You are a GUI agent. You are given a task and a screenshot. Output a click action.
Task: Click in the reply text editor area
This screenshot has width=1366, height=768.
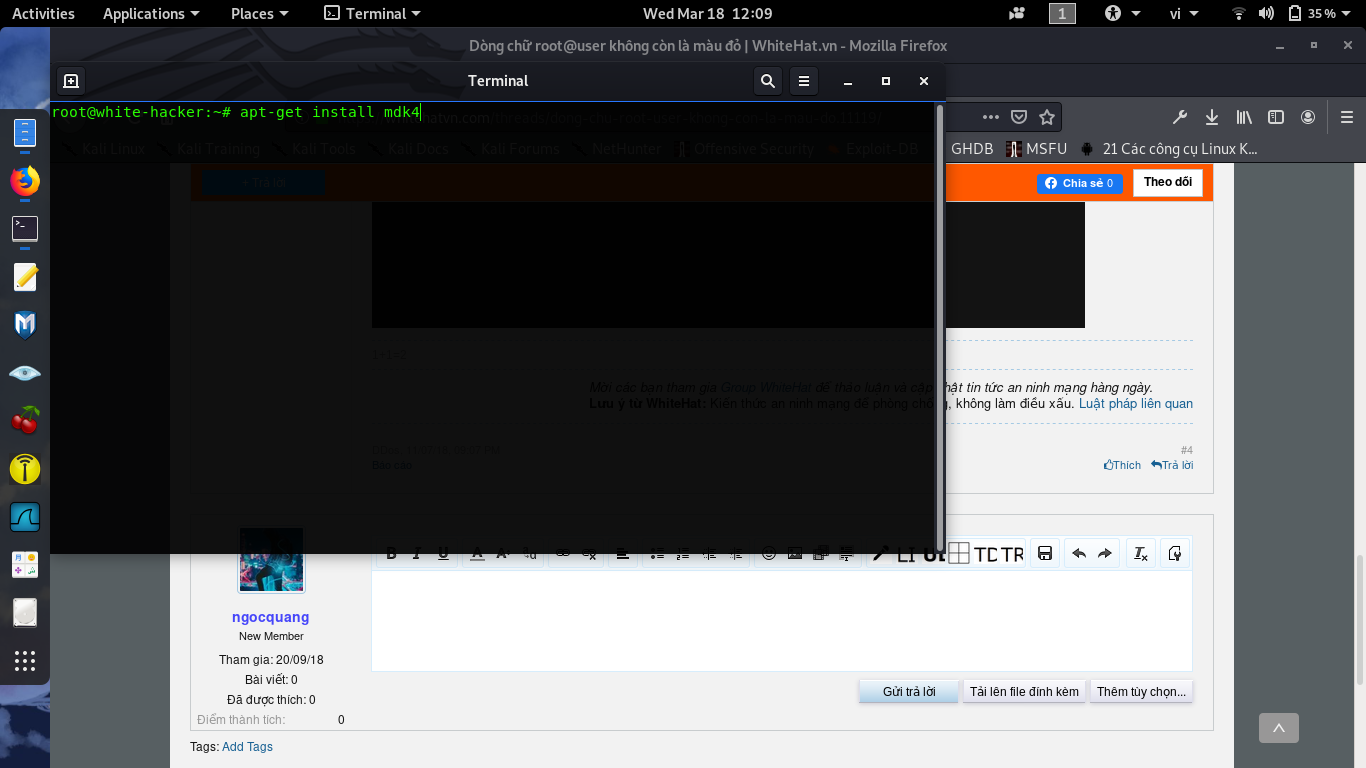781,620
